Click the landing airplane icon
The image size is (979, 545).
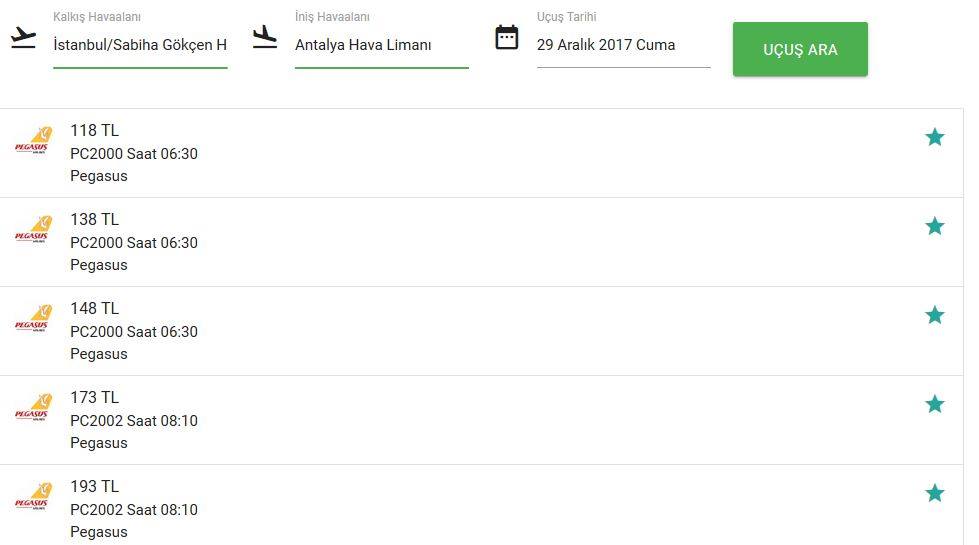tap(265, 37)
